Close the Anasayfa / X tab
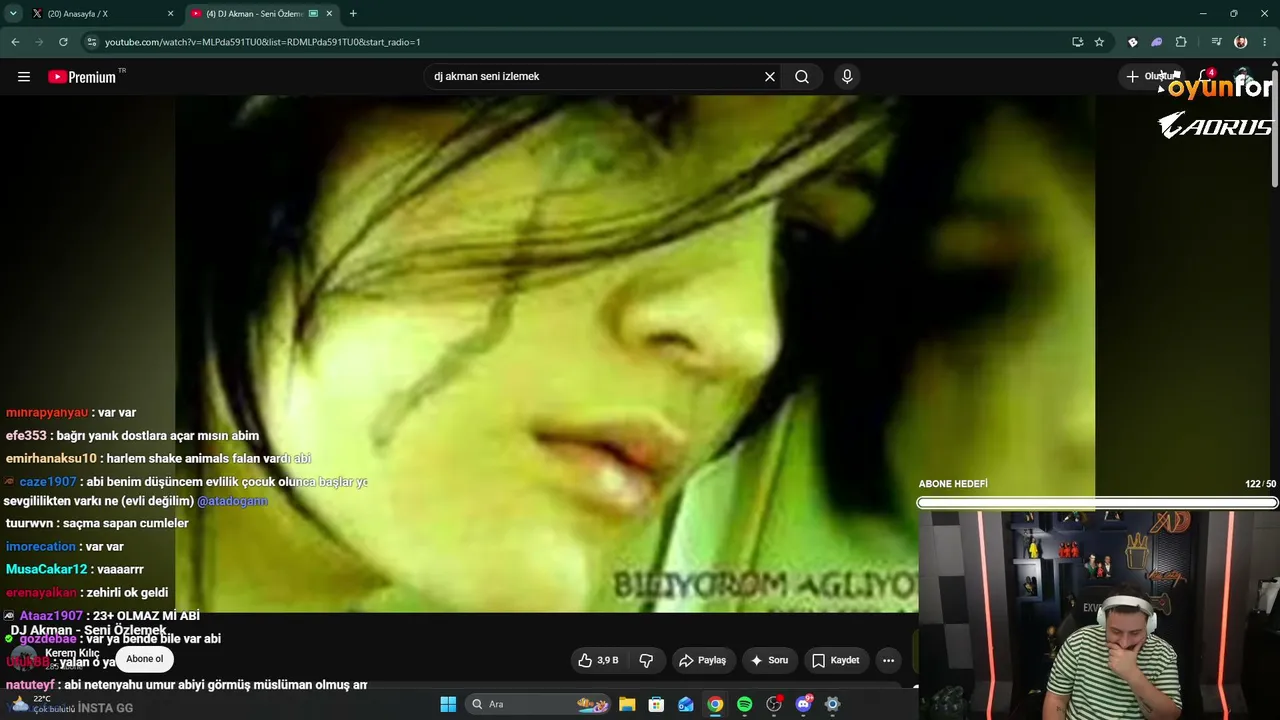Viewport: 1280px width, 720px height. 170,14
